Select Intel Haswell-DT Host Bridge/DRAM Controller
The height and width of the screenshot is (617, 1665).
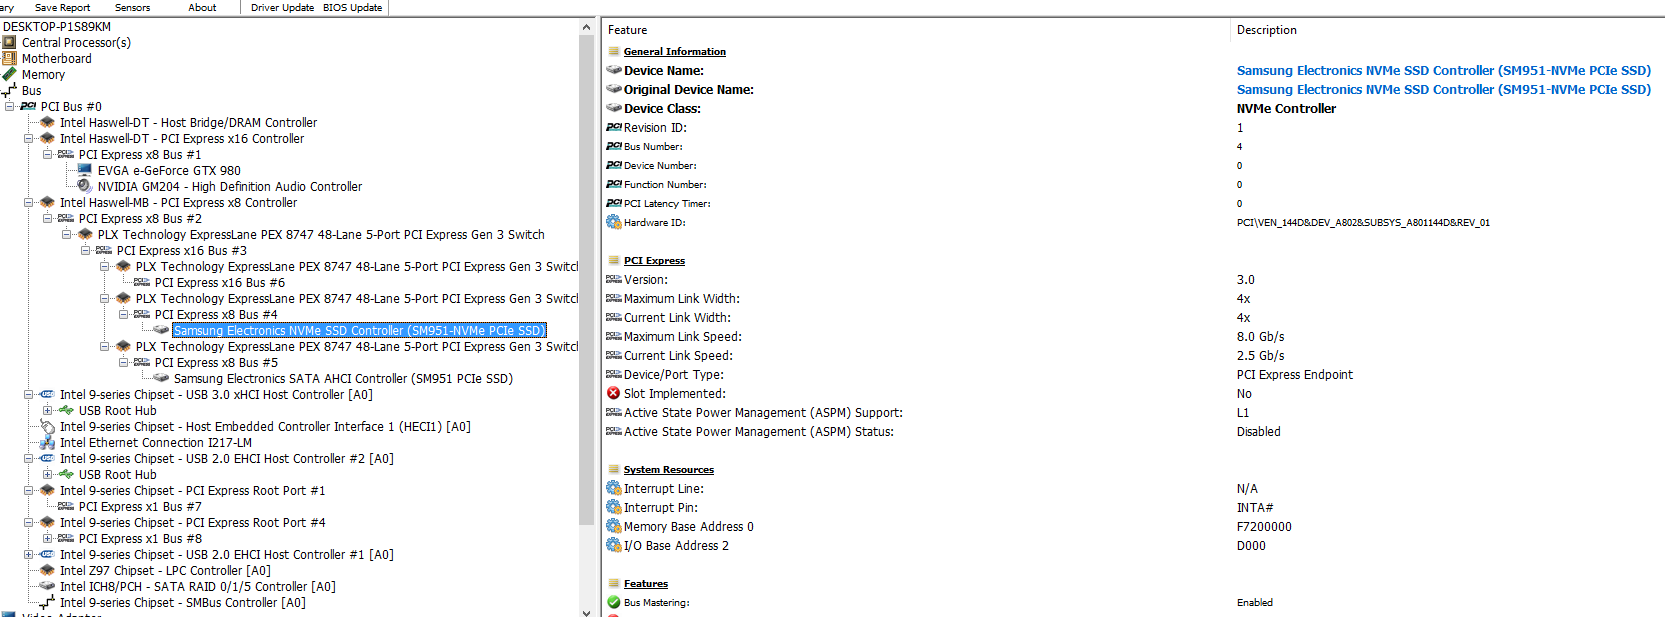pyautogui.click(x=188, y=123)
